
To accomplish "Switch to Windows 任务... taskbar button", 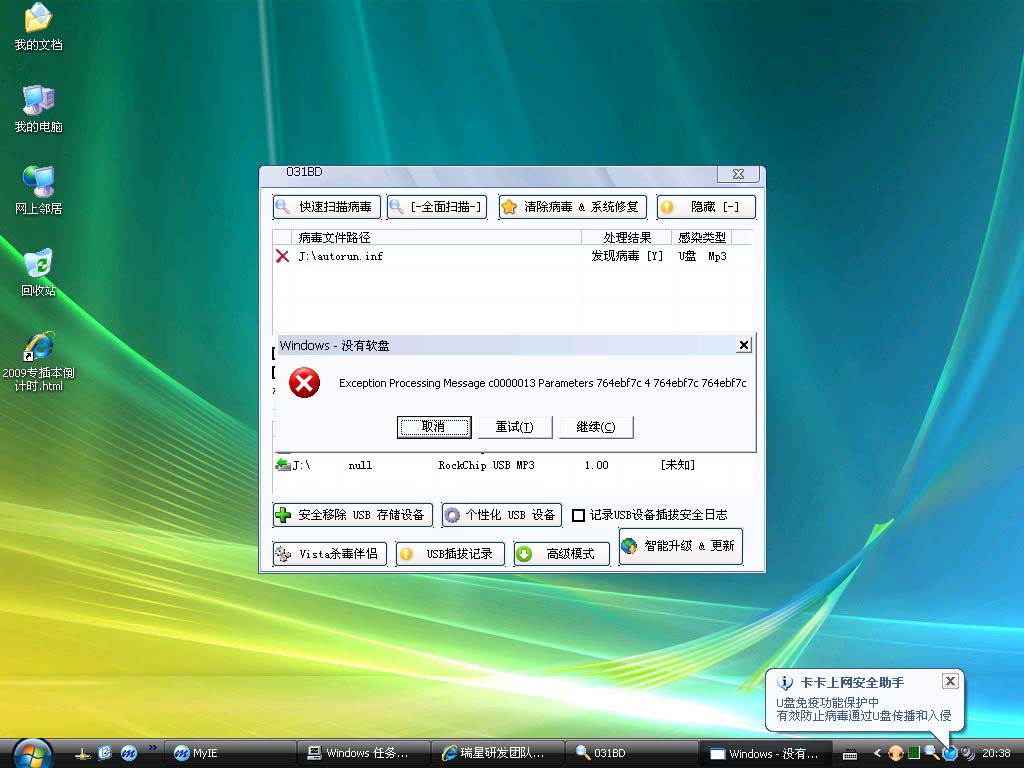I will (x=364, y=754).
